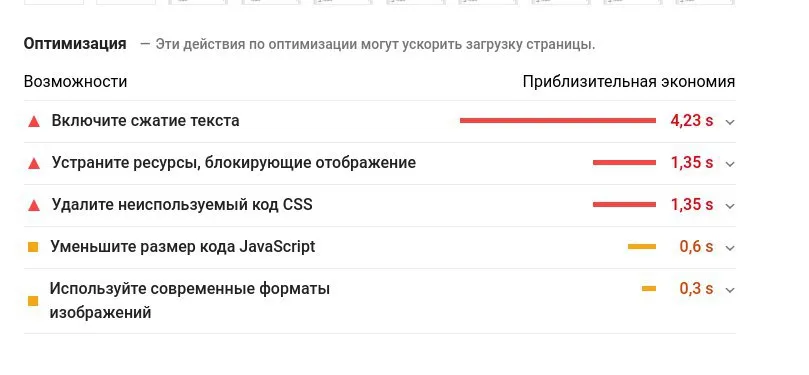Screen dimensions: 809x375
Task: Click the orange 0,6 s savings bar
Action: (642, 247)
